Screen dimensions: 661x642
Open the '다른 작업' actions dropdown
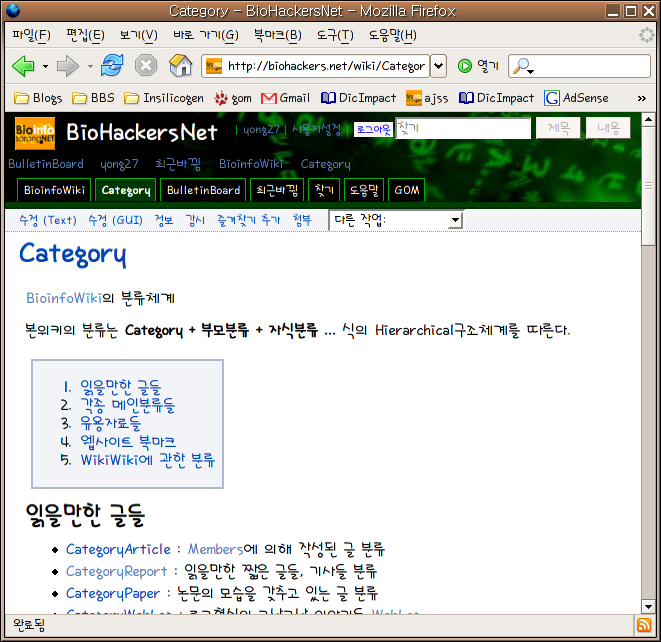(396, 220)
